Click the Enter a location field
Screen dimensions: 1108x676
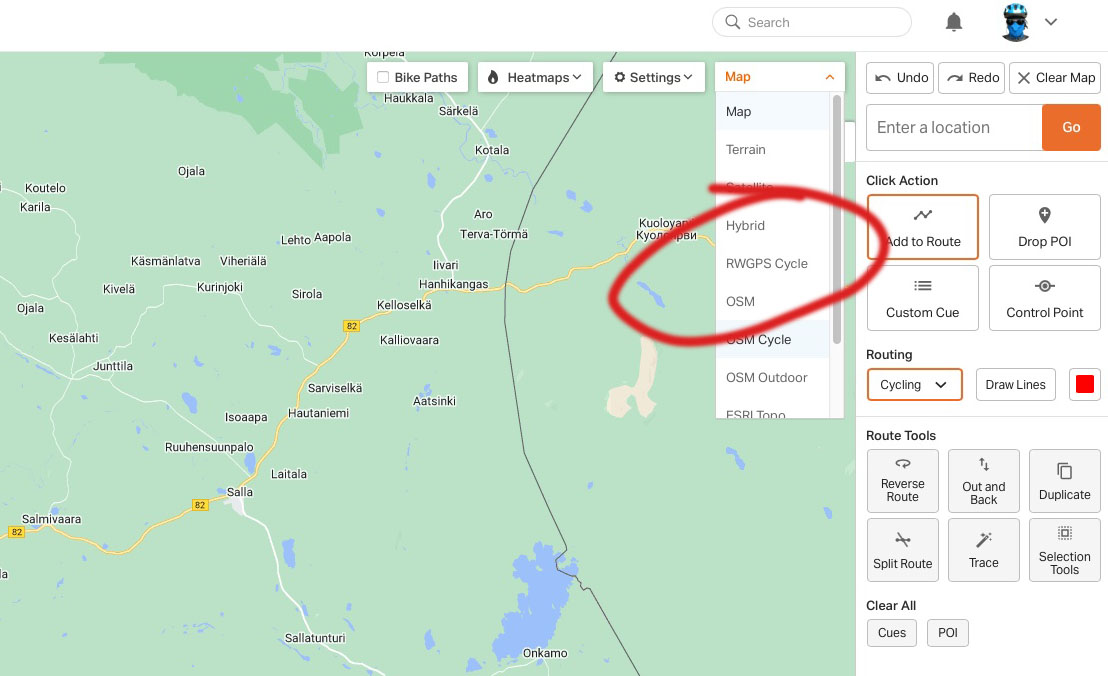pos(953,127)
